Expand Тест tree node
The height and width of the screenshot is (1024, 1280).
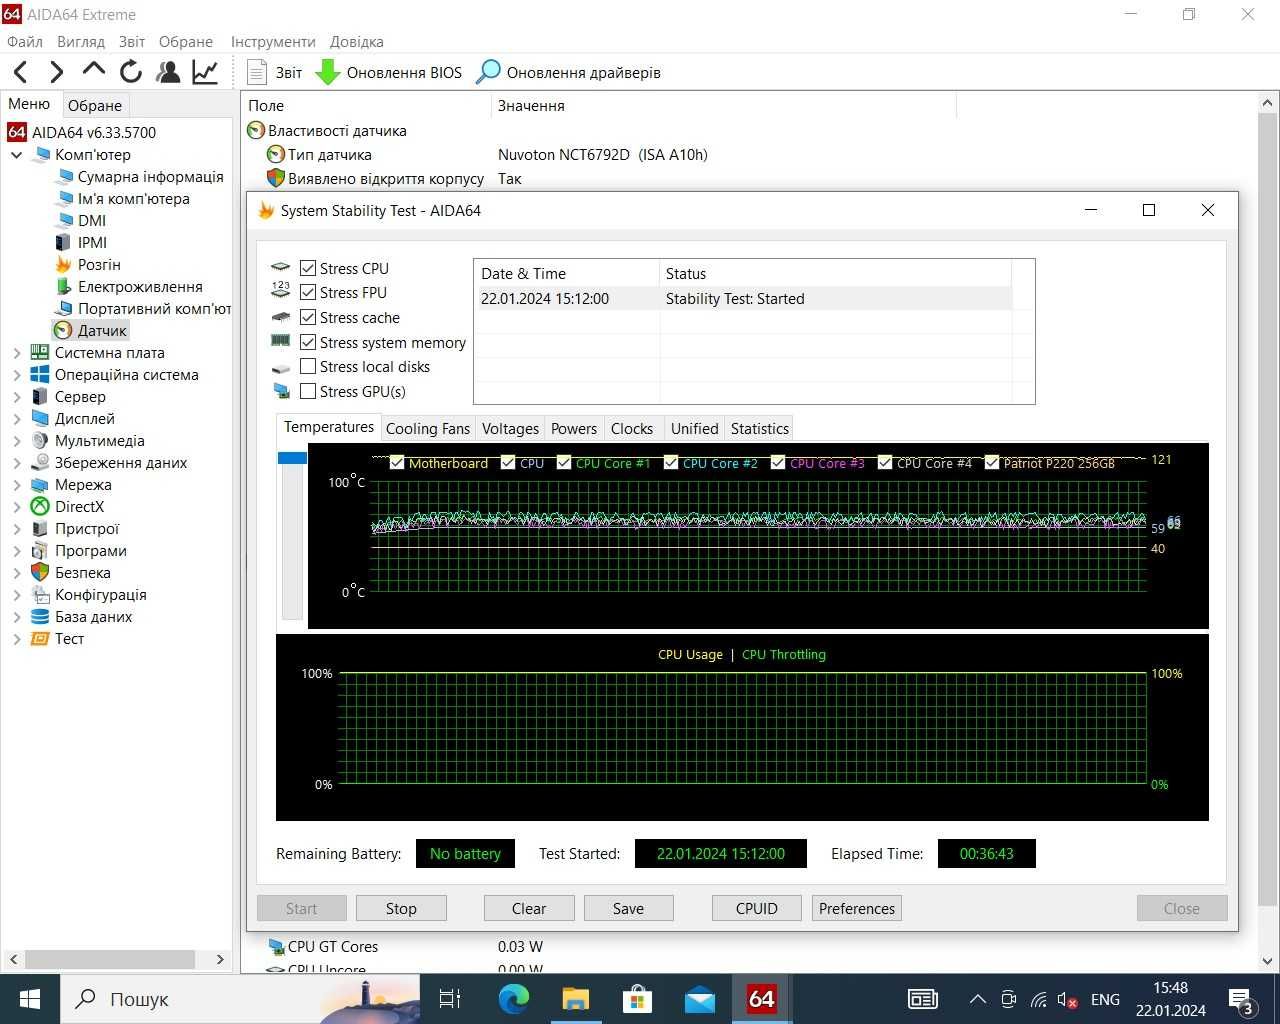17,639
